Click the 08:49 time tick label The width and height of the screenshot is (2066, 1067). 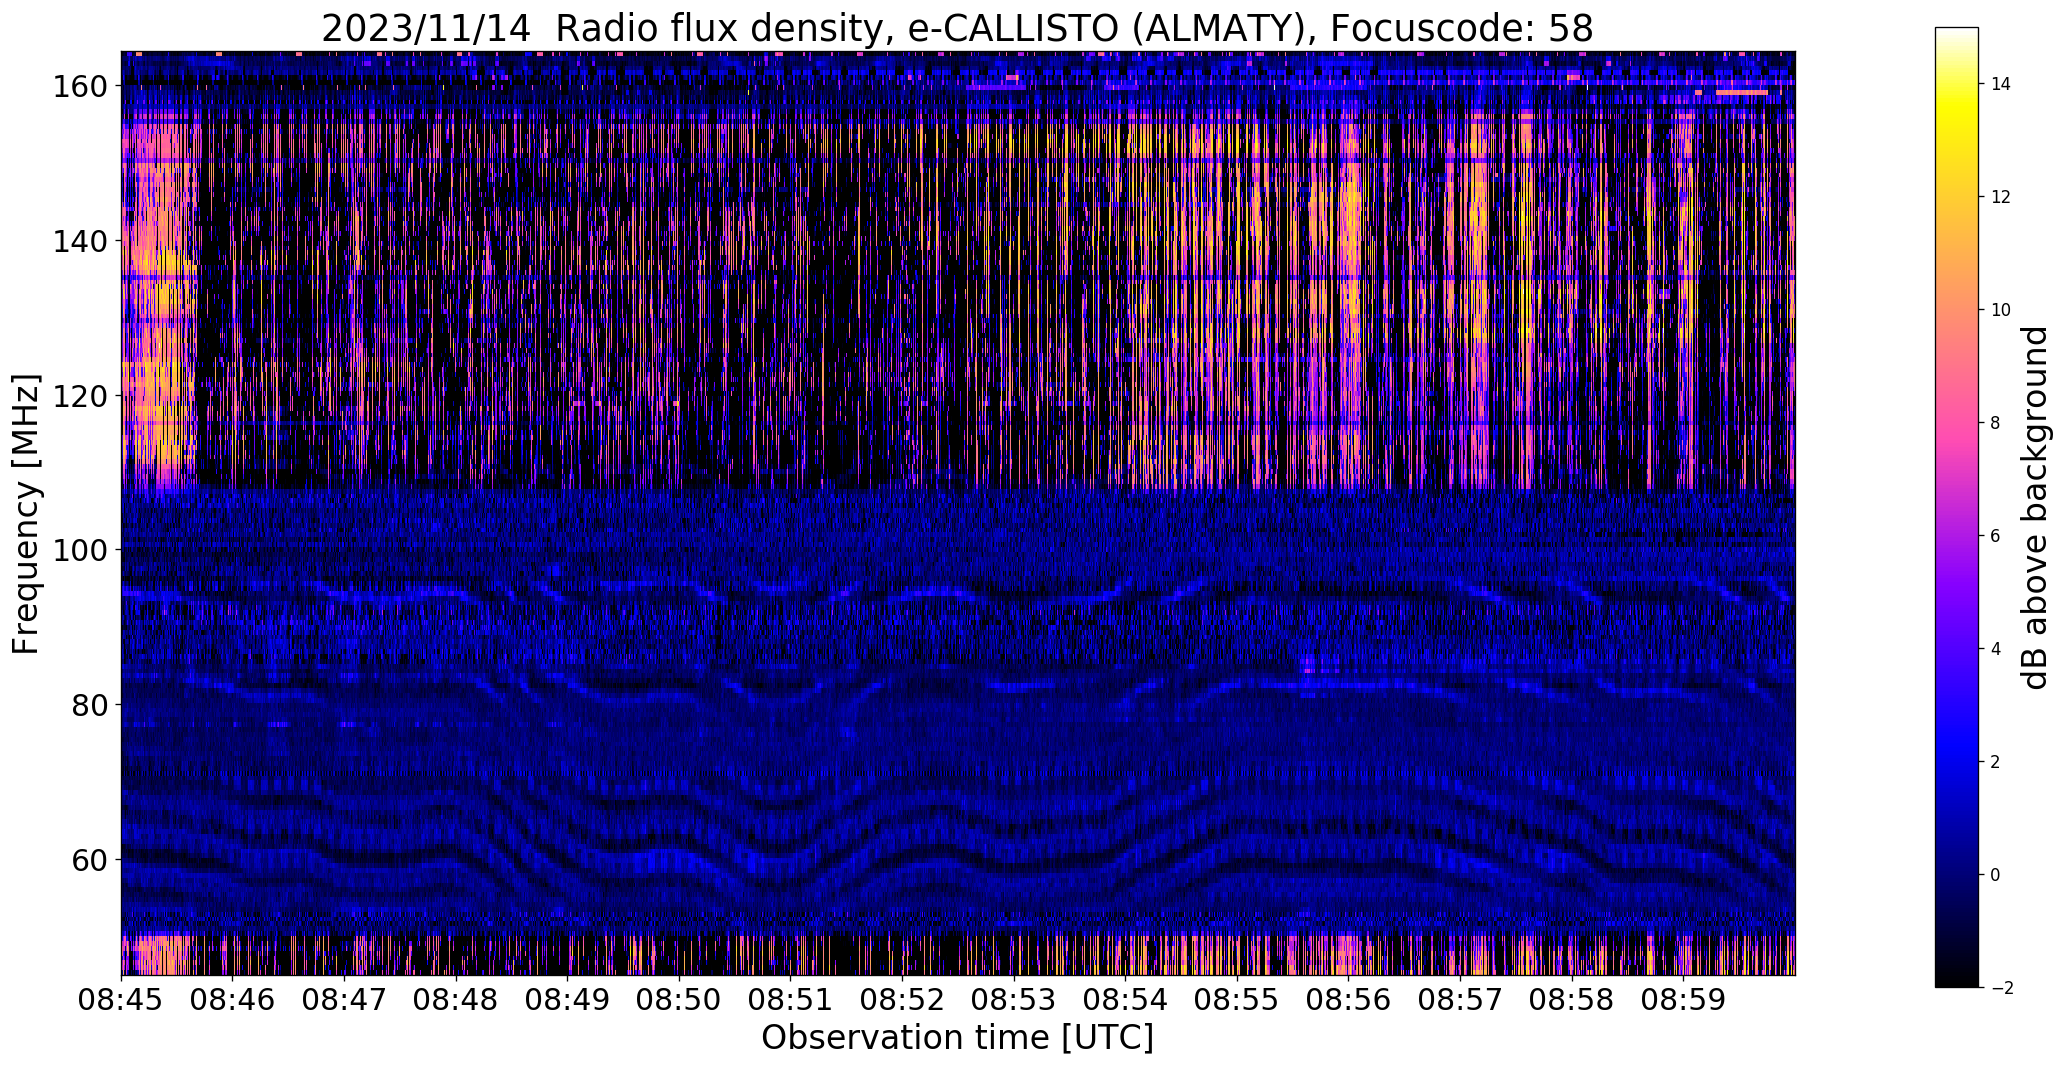coord(568,999)
